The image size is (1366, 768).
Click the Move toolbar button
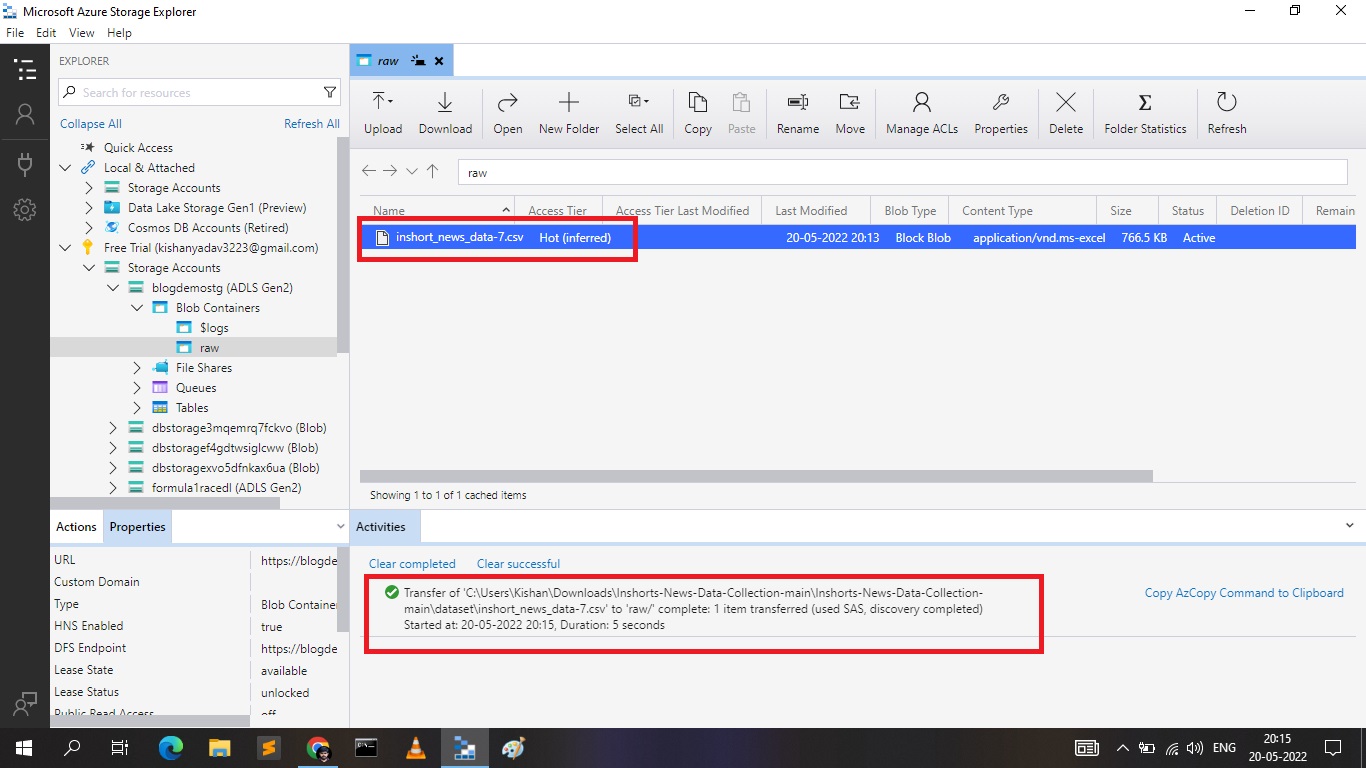850,113
